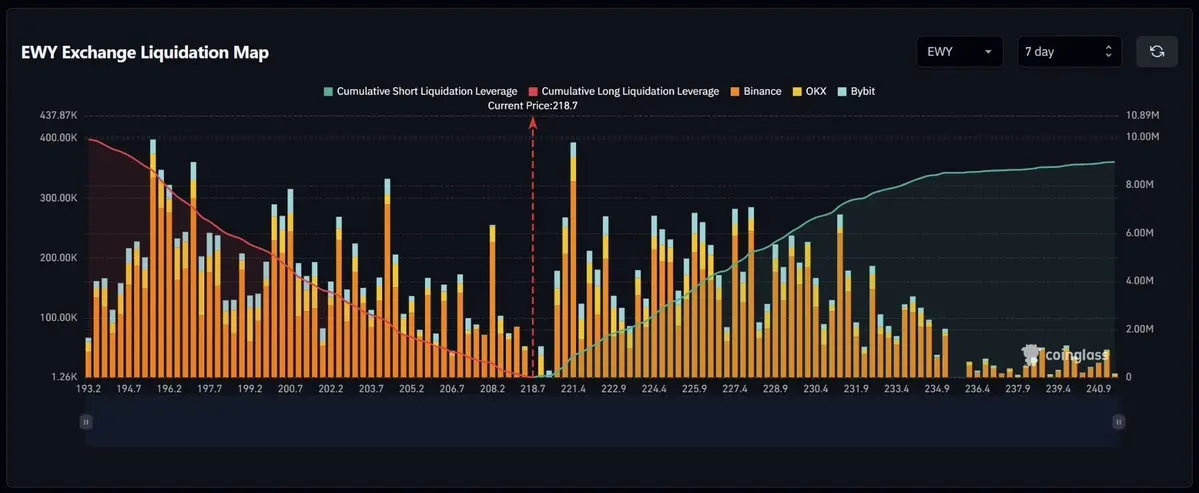This screenshot has width=1199, height=493.
Task: Click the 234.9 x-axis label
Action: point(937,388)
